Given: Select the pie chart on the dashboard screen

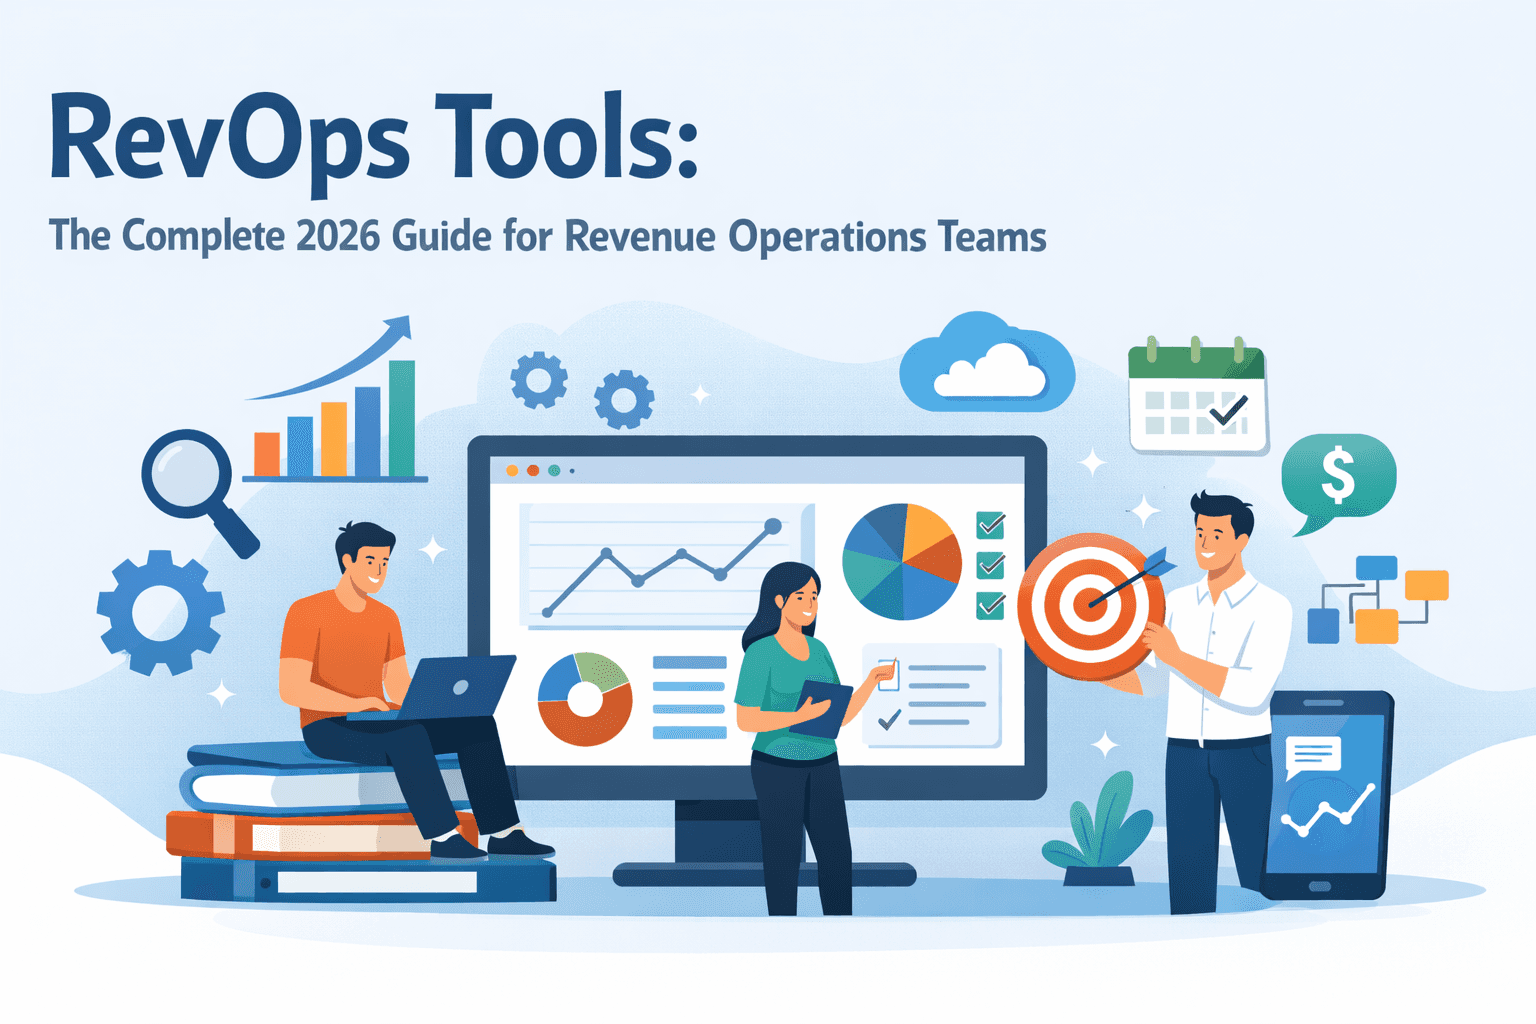Looking at the screenshot, I should pyautogui.click(x=901, y=562).
